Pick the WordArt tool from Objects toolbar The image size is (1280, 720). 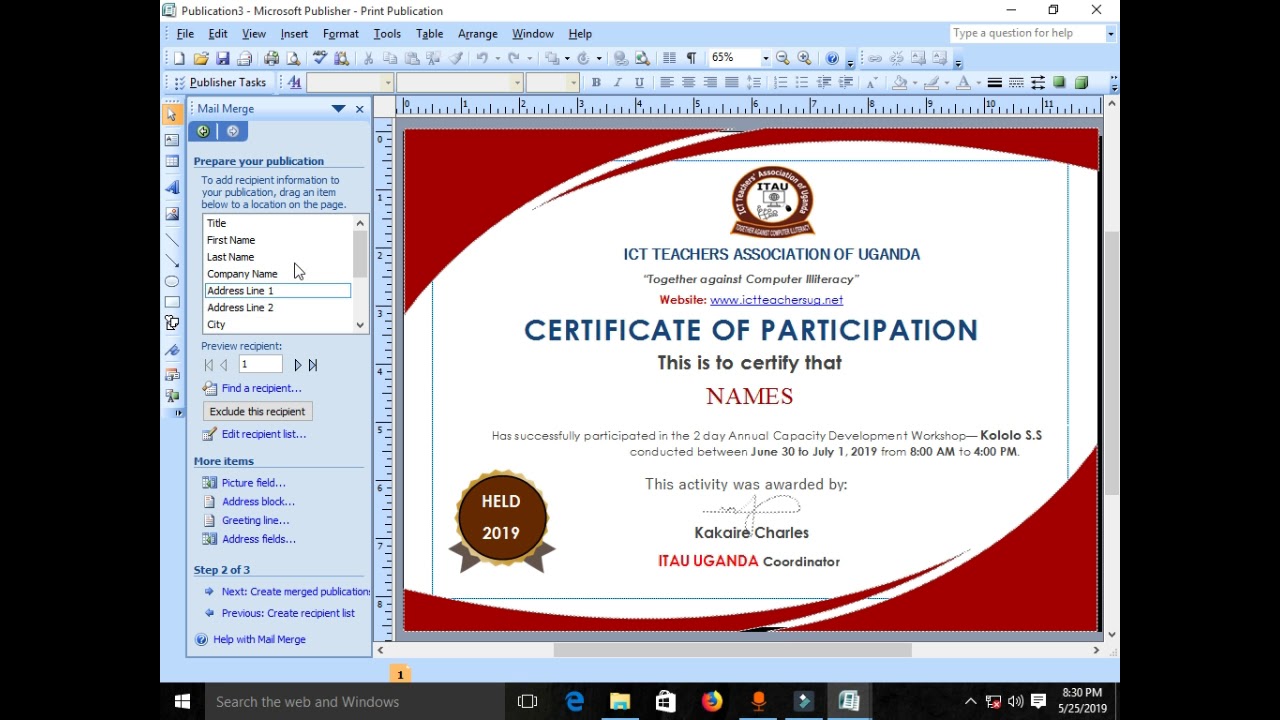[x=172, y=187]
